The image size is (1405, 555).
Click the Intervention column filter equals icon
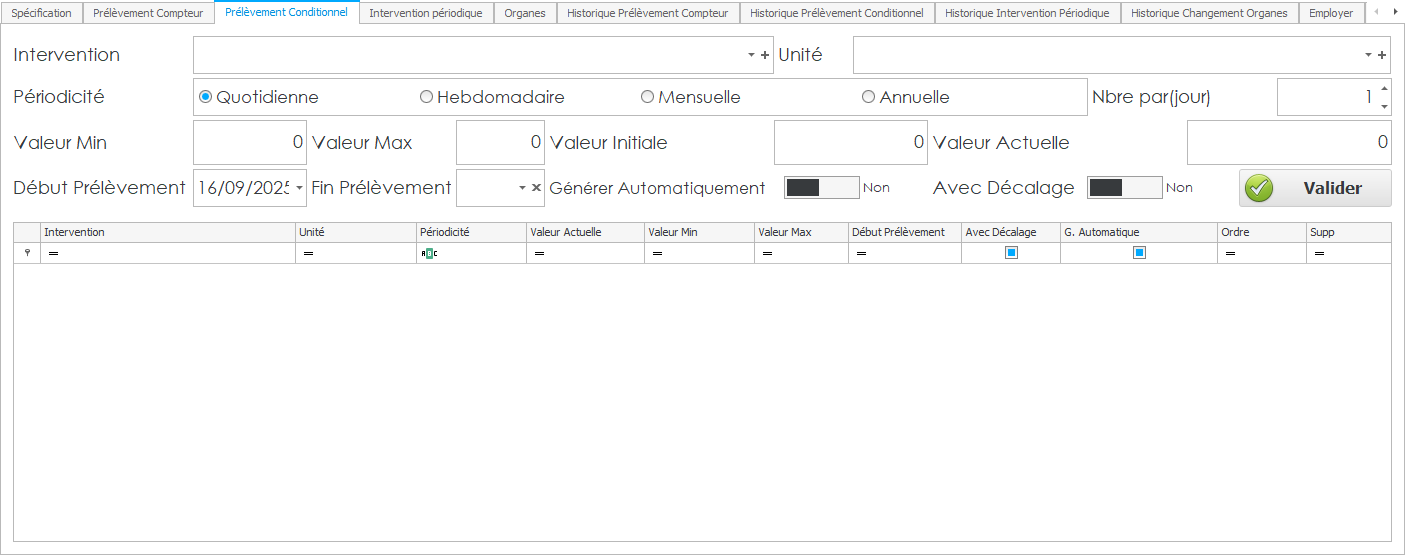(53, 254)
